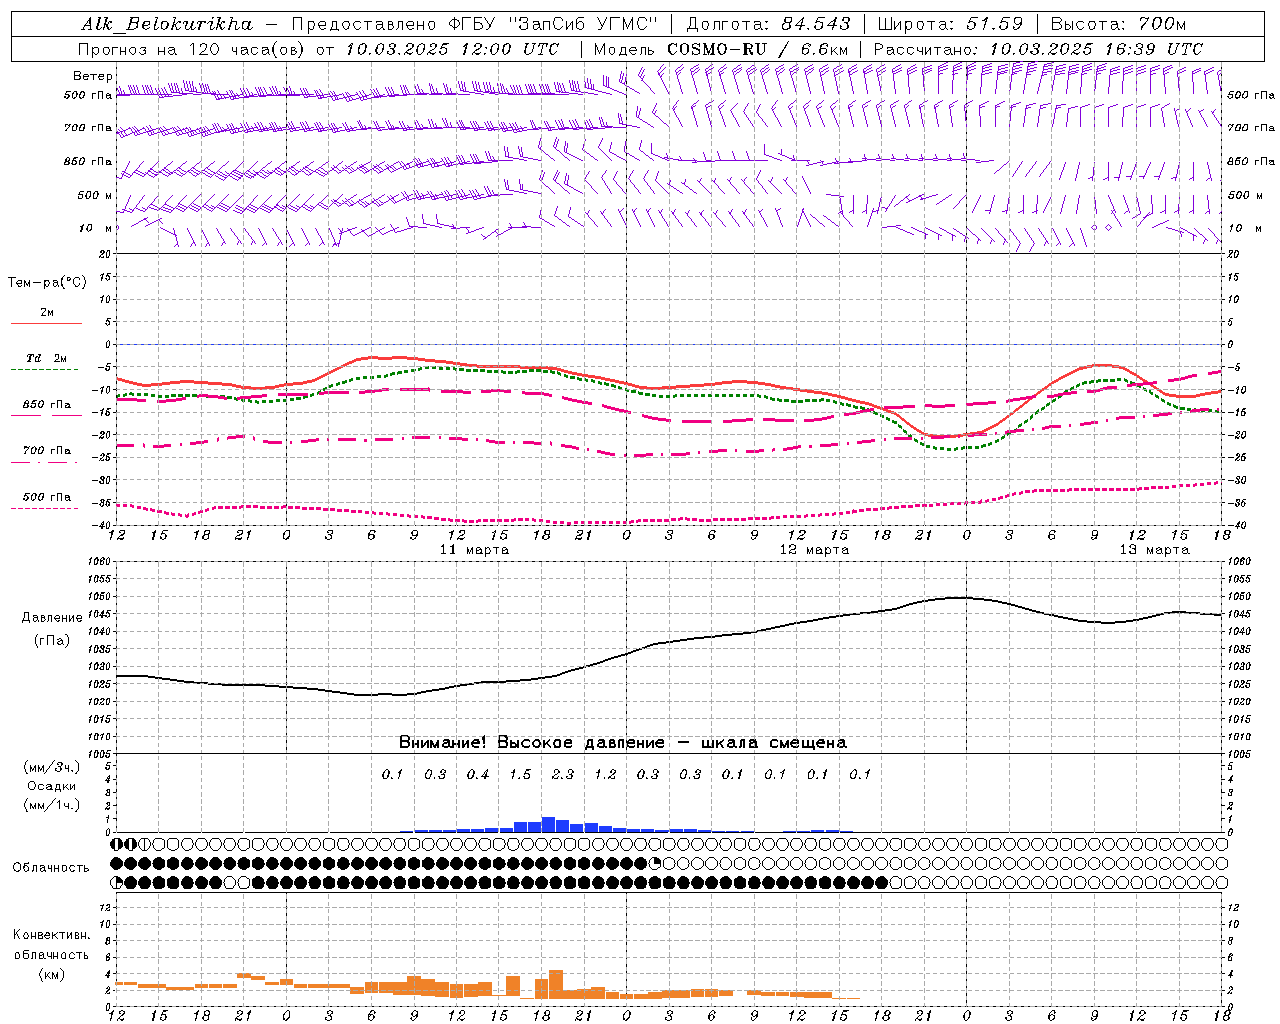This screenshot has height=1024, width=1280.
Task: Click the forecast header Прогноз на 120 часа(ов)
Action: 192,49
